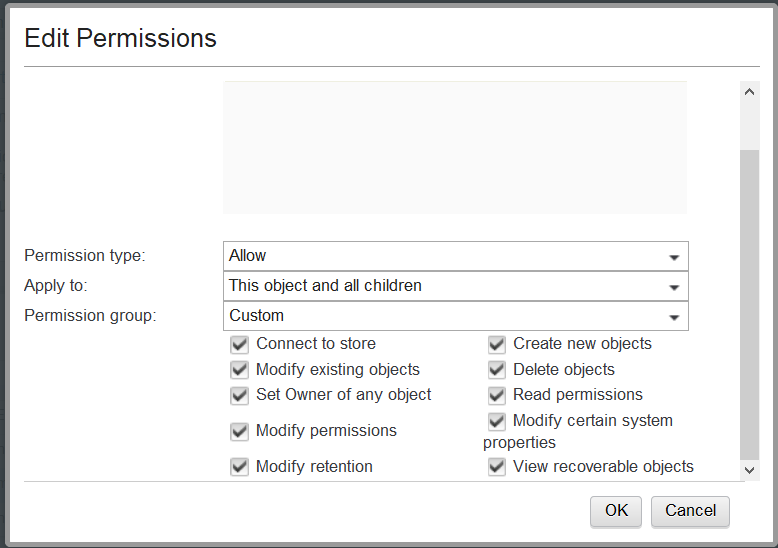The width and height of the screenshot is (778, 548).
Task: Uncheck the Delete objects checkbox
Action: tap(497, 370)
